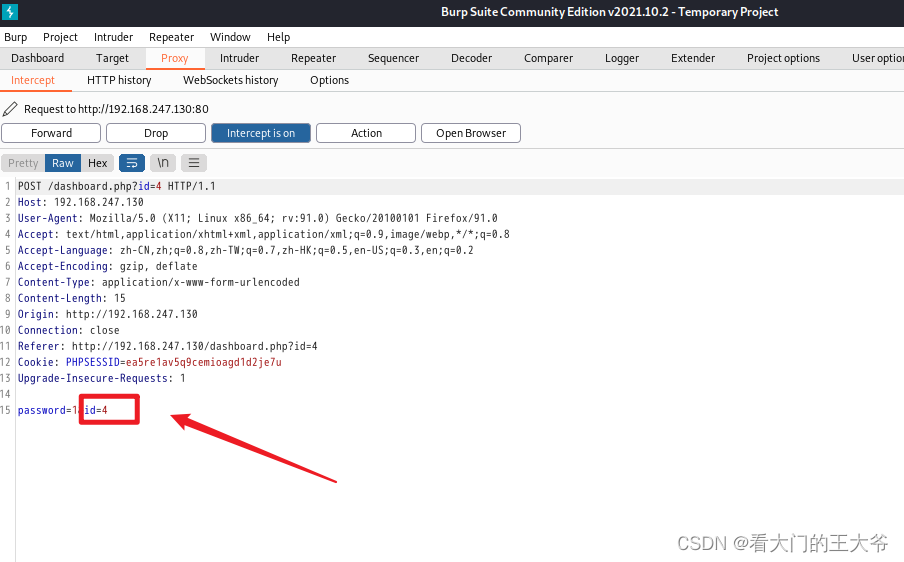Screen dimensions: 904x562
Task: Click the User-Agent header line
Action: click(x=258, y=218)
